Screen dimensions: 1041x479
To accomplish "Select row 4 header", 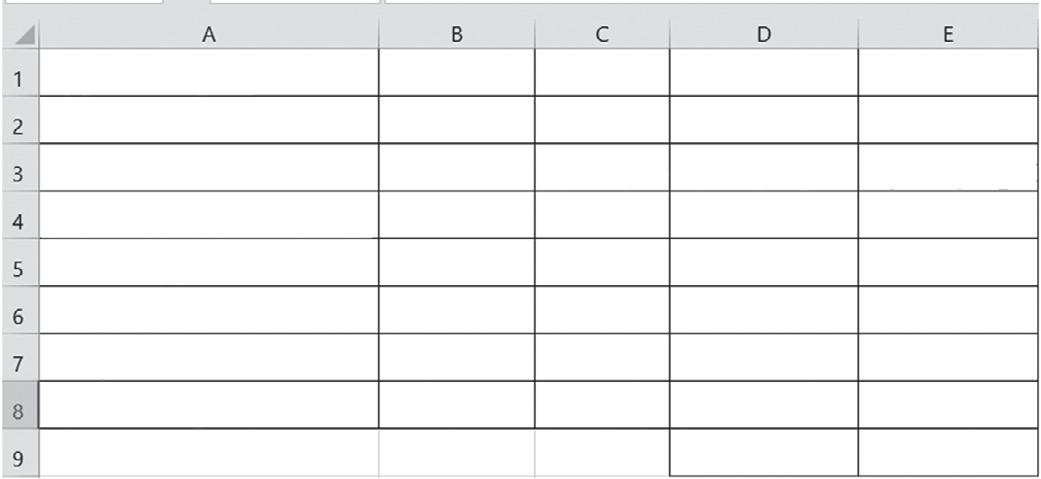I will click(x=19, y=215).
